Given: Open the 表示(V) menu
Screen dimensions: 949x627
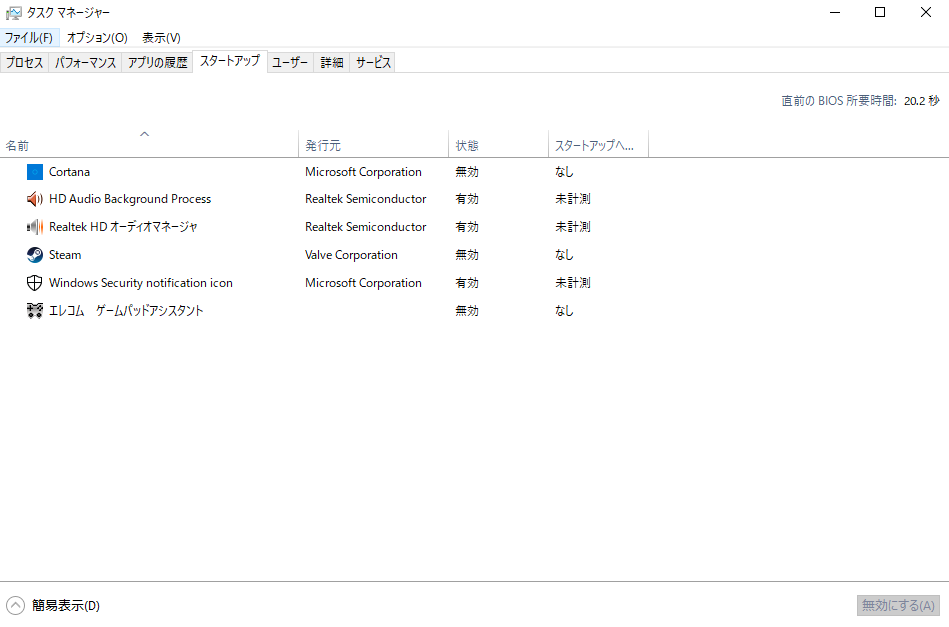Looking at the screenshot, I should (x=161, y=38).
